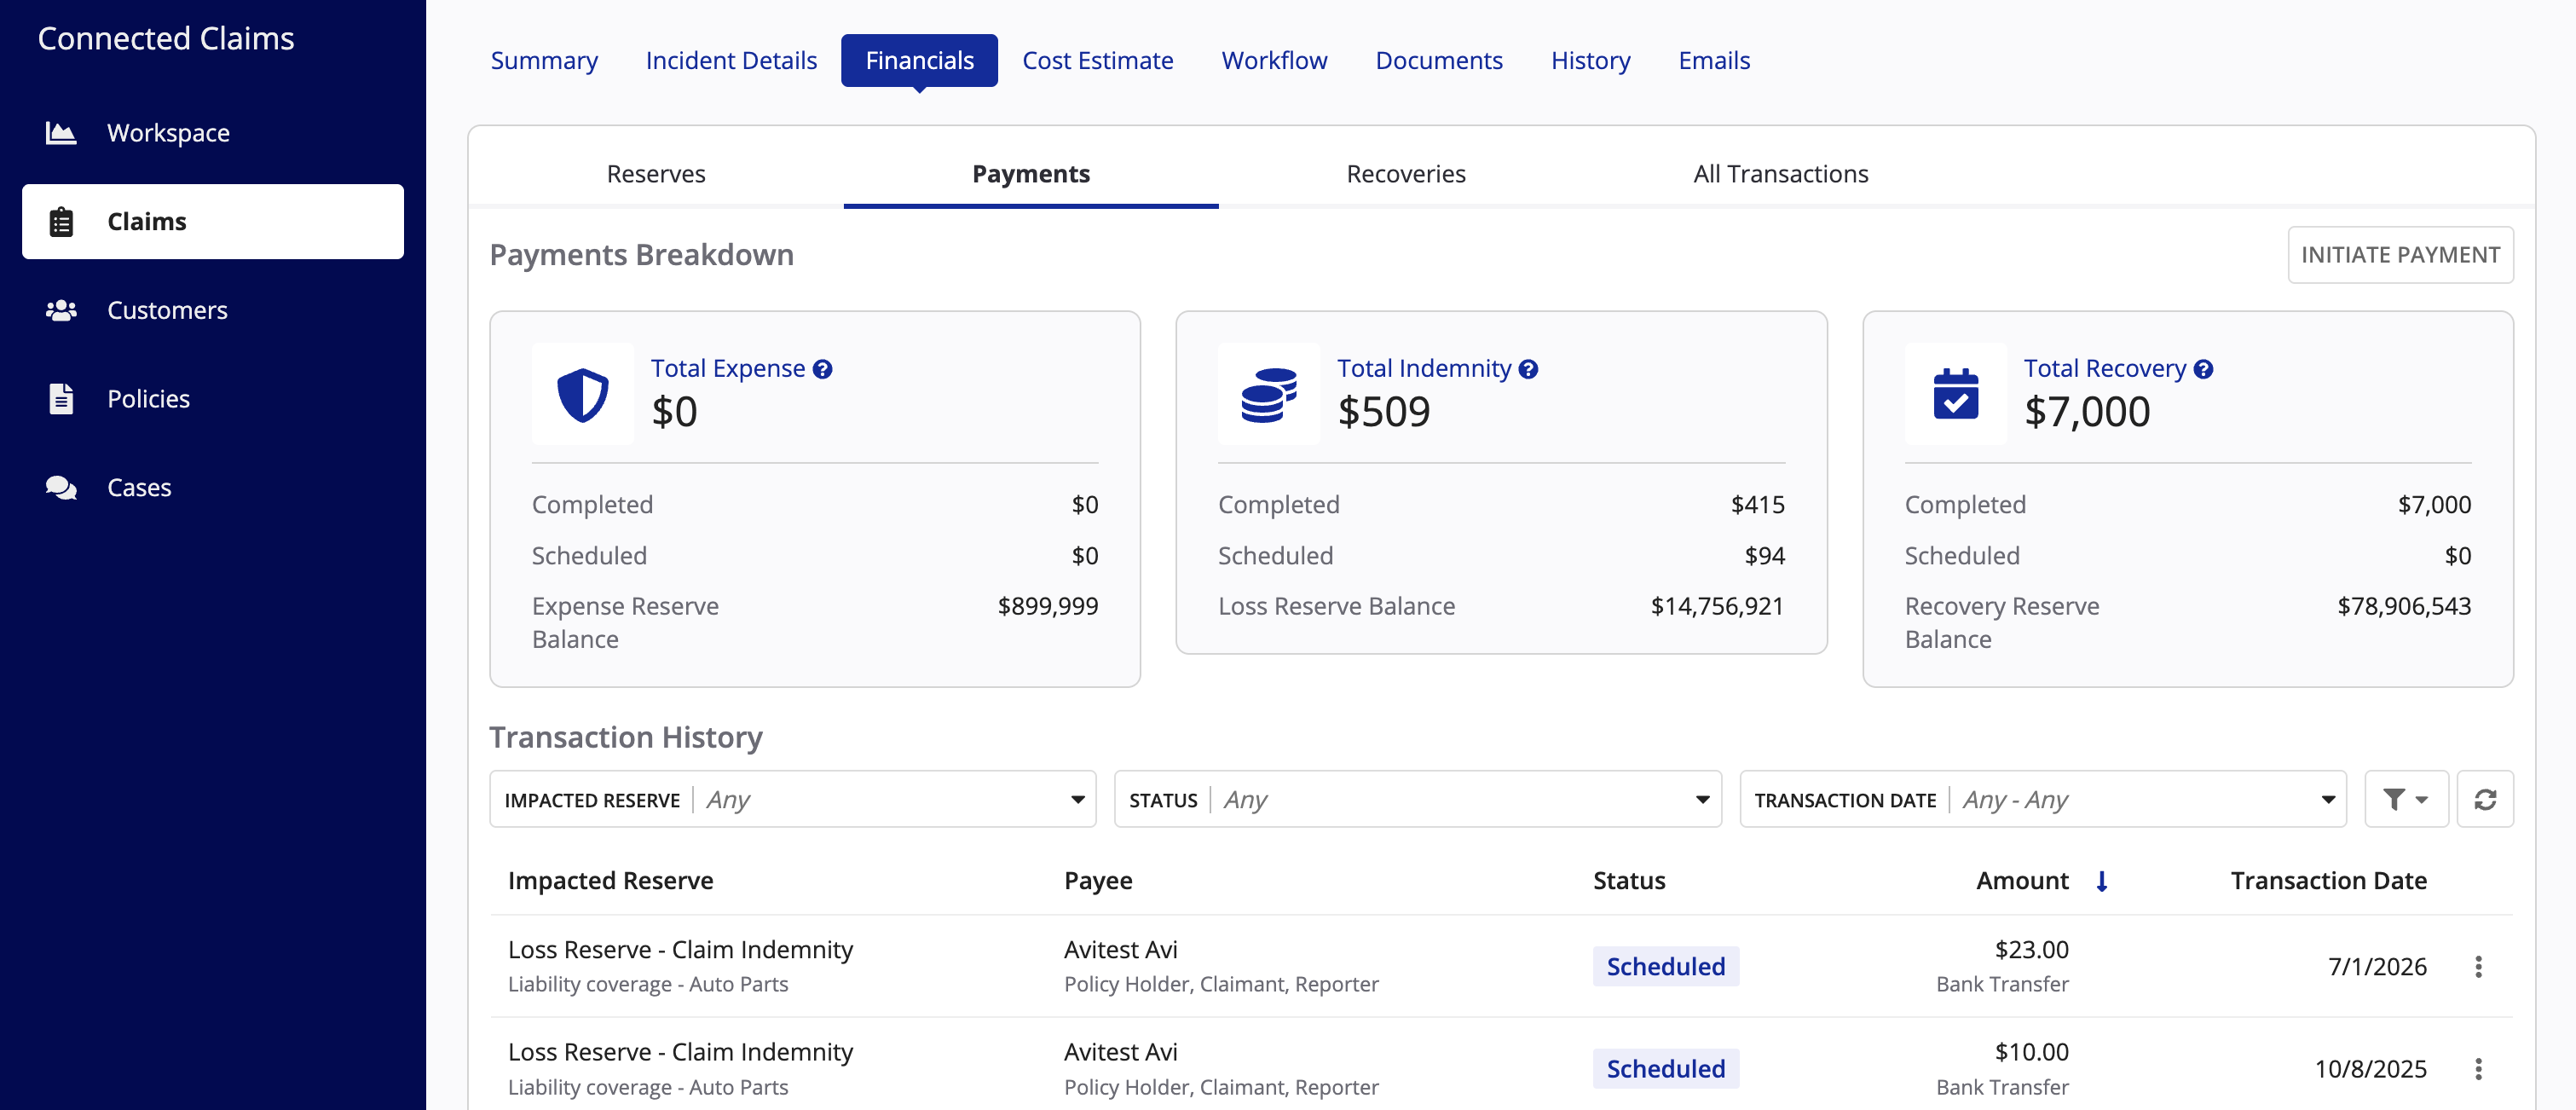Open the Documents tab
The height and width of the screenshot is (1110, 2576).
point(1438,61)
